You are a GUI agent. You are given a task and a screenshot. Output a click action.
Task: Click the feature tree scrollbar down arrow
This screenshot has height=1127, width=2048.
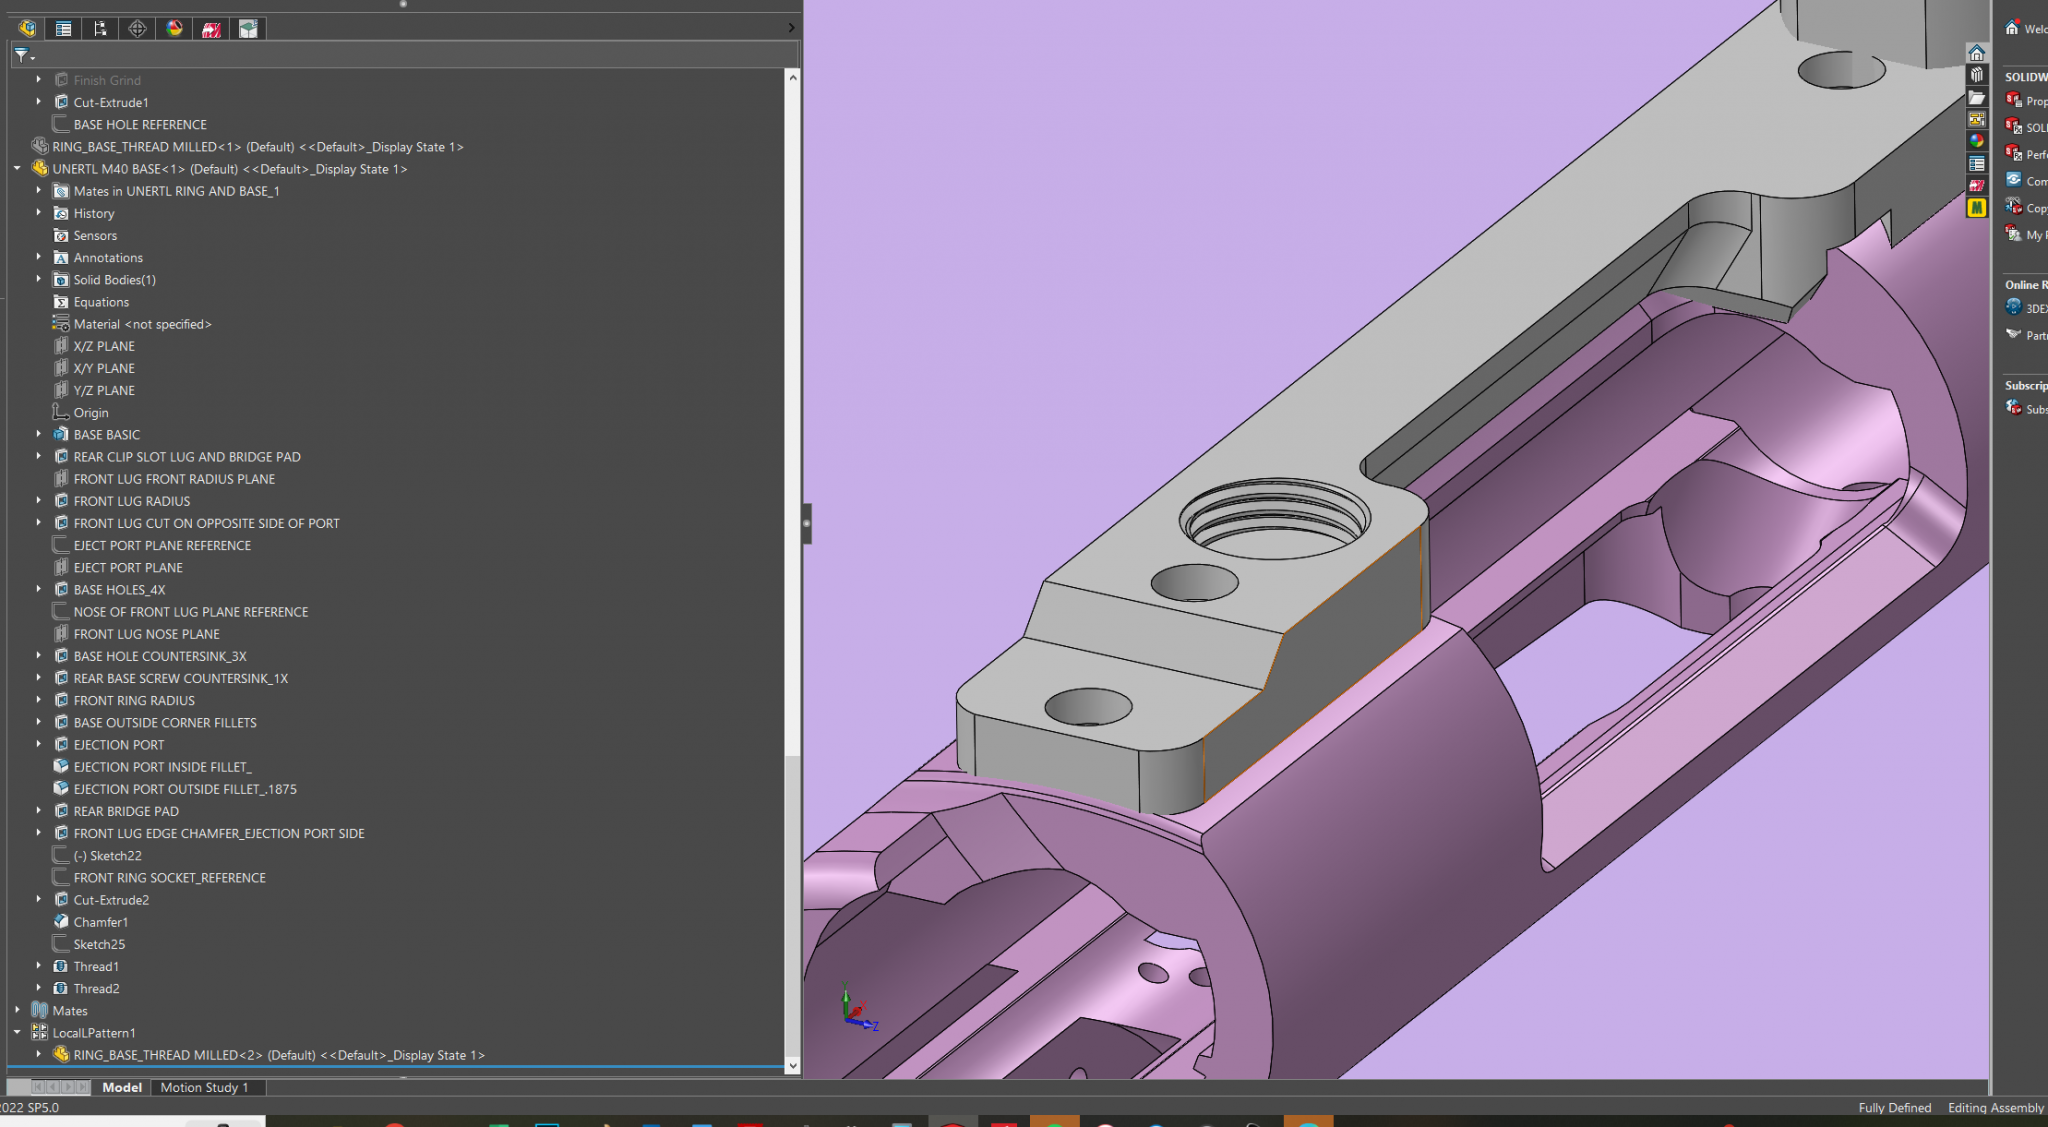792,1066
